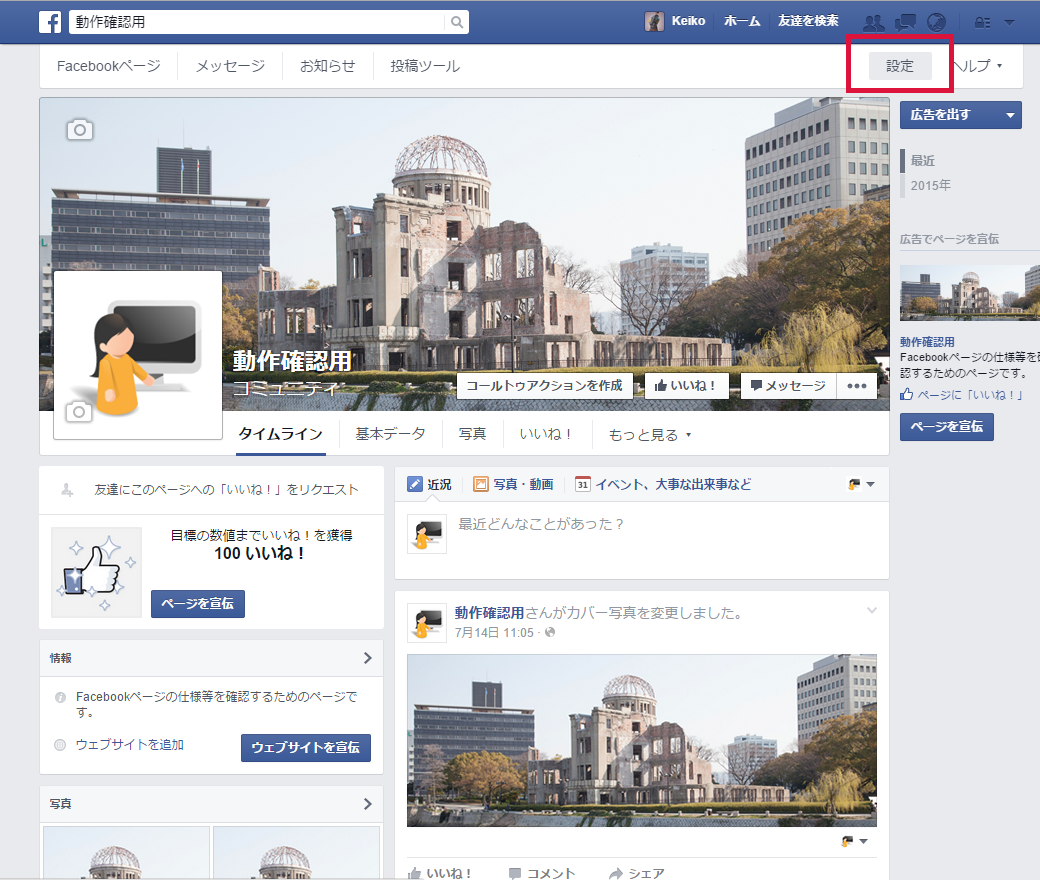Click the ウェブサイトを宣伝 button
This screenshot has width=1040, height=880.
click(306, 747)
